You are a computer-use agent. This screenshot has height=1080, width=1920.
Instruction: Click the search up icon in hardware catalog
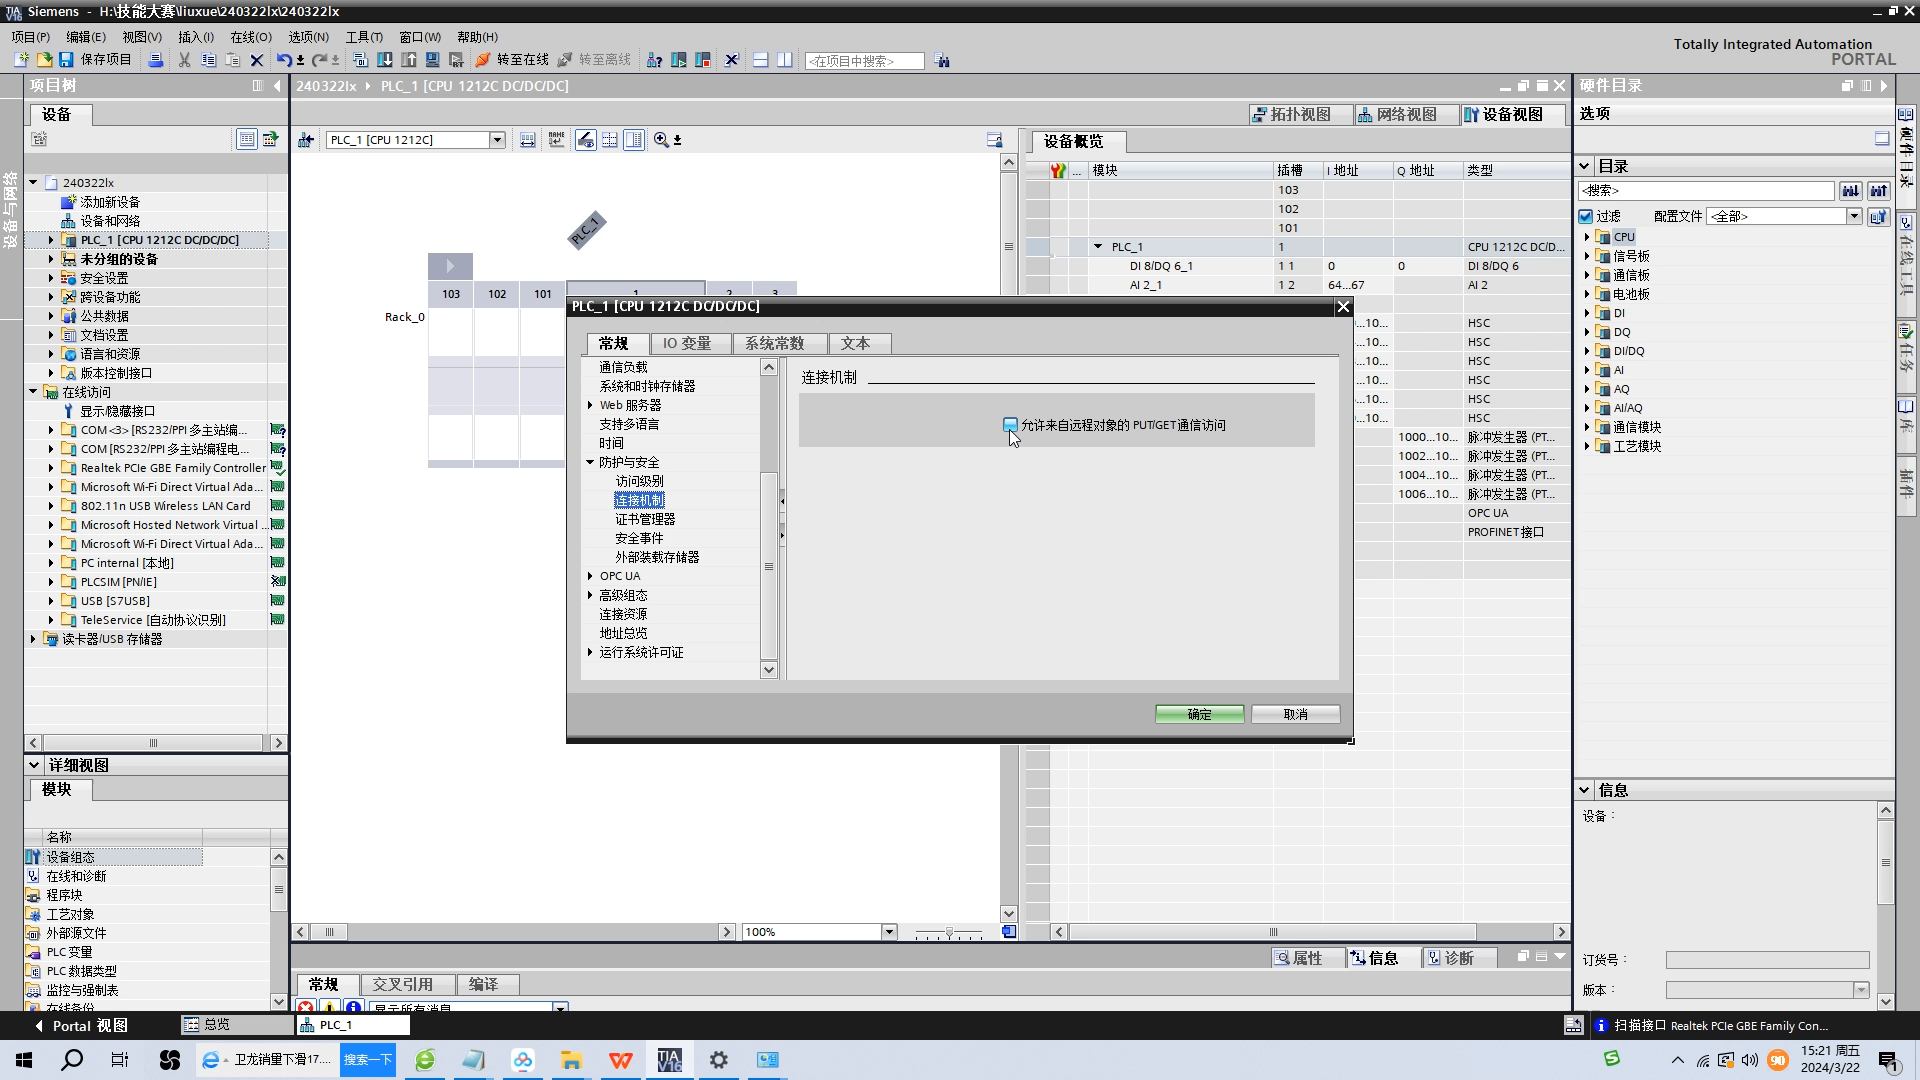click(x=1879, y=190)
